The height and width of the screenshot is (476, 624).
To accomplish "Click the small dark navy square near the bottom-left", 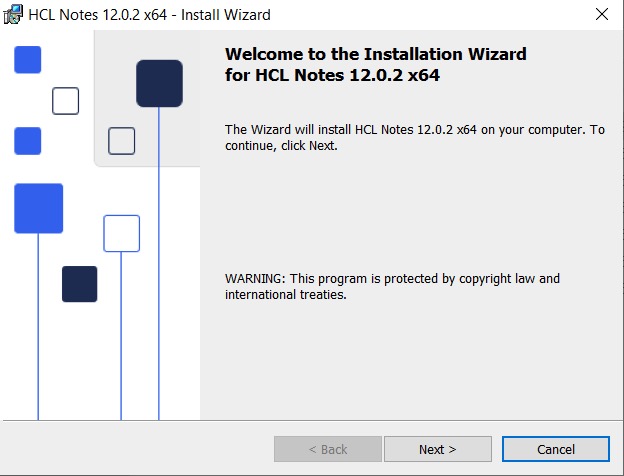I will coord(79,284).
